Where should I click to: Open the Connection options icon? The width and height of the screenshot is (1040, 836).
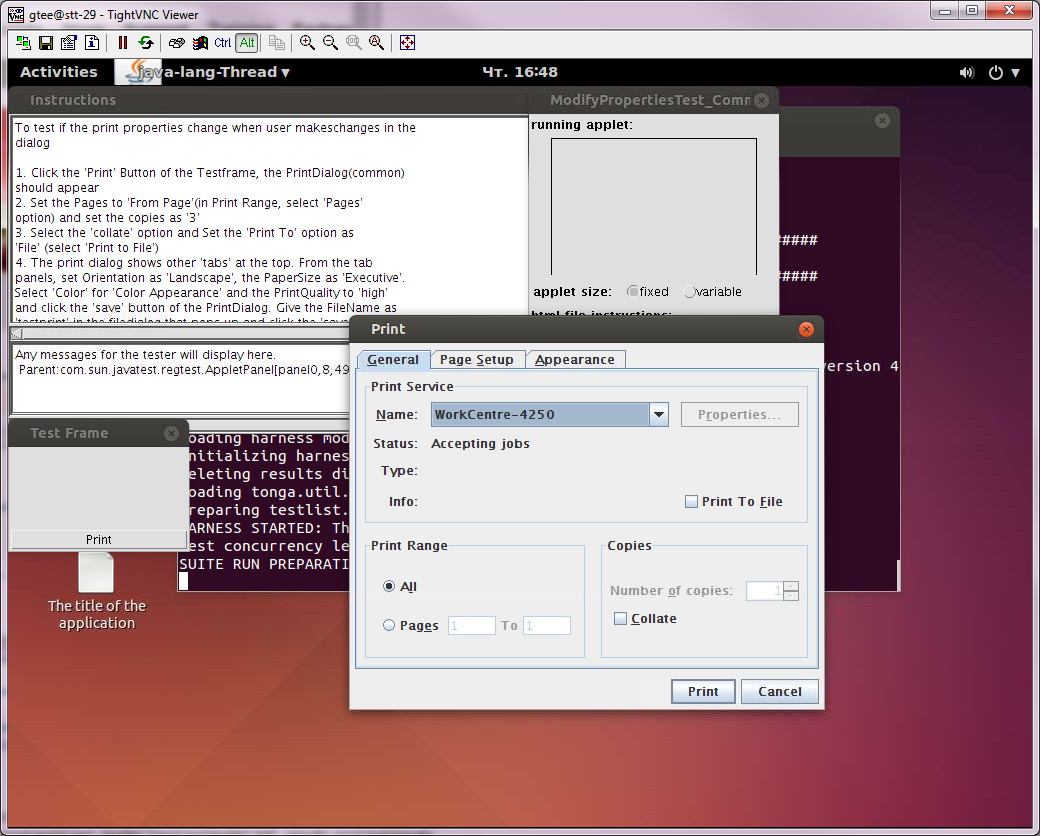[68, 43]
